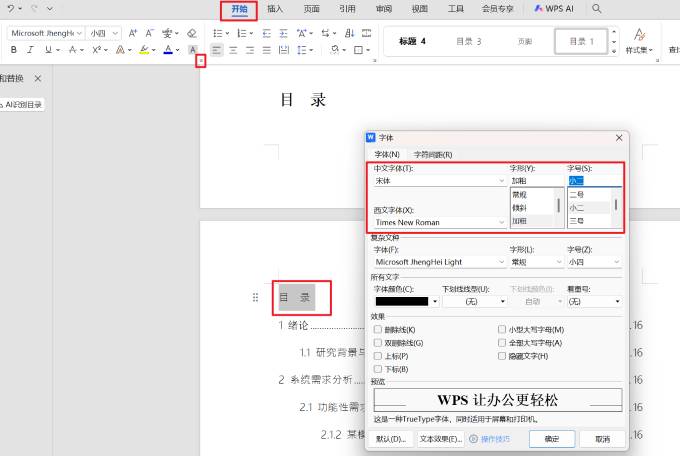Viewport: 680px width, 456px height.
Task: Open the ribbon font name dropdown
Action: 79,33
